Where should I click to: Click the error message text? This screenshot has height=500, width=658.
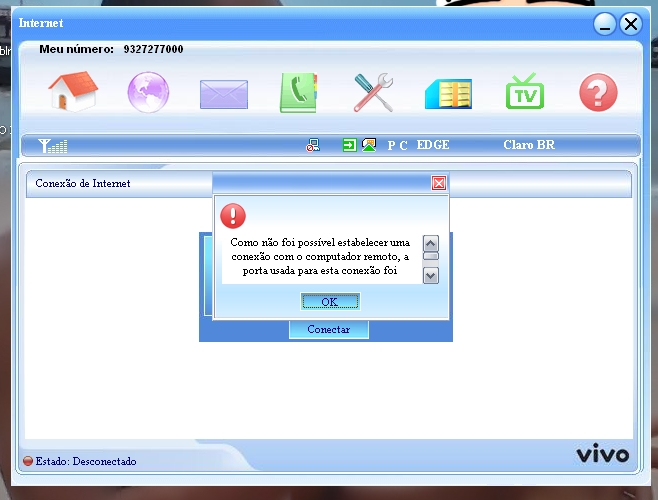point(320,257)
